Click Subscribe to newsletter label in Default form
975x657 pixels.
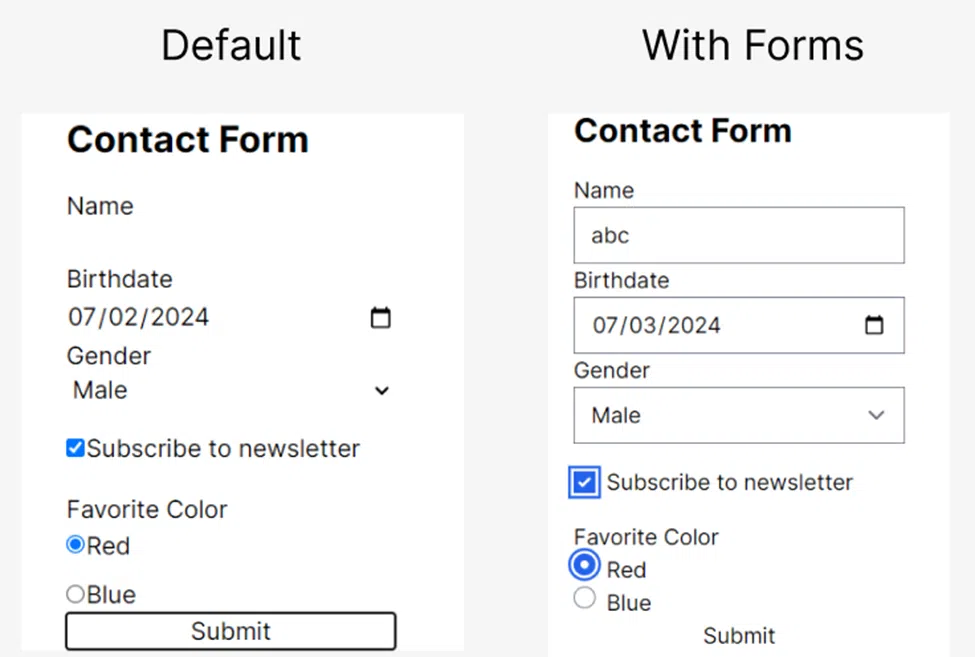223,448
